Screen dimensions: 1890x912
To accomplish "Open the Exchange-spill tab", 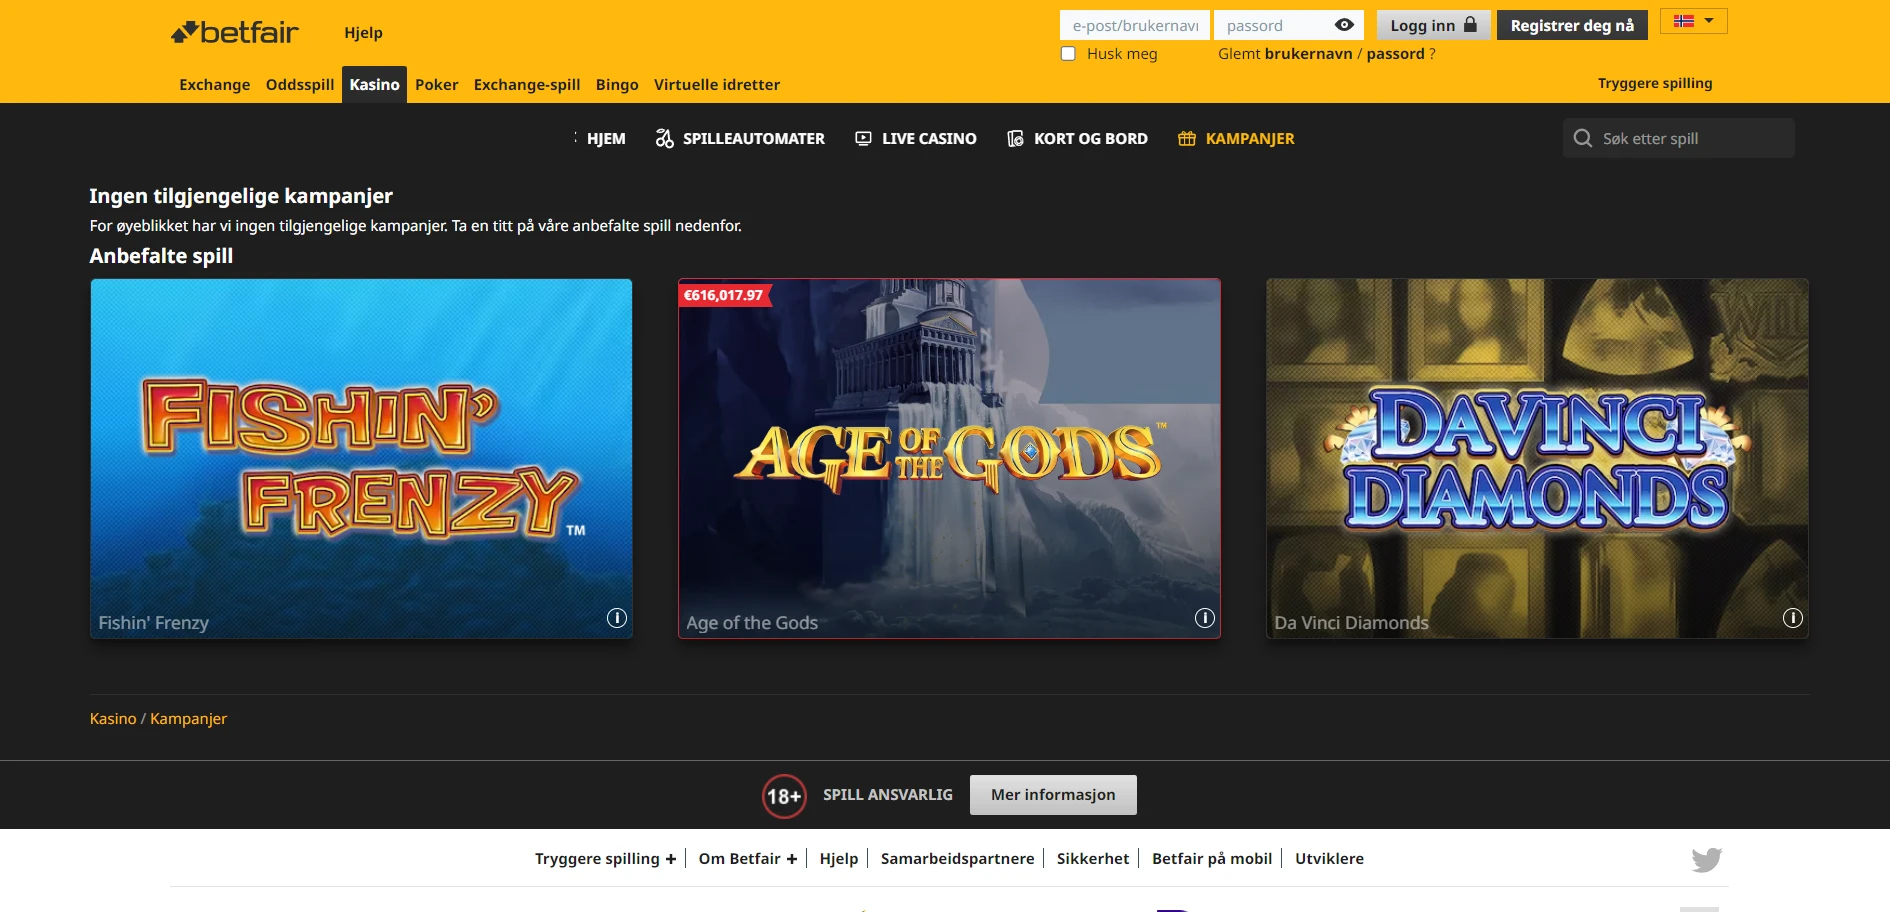I will [527, 85].
